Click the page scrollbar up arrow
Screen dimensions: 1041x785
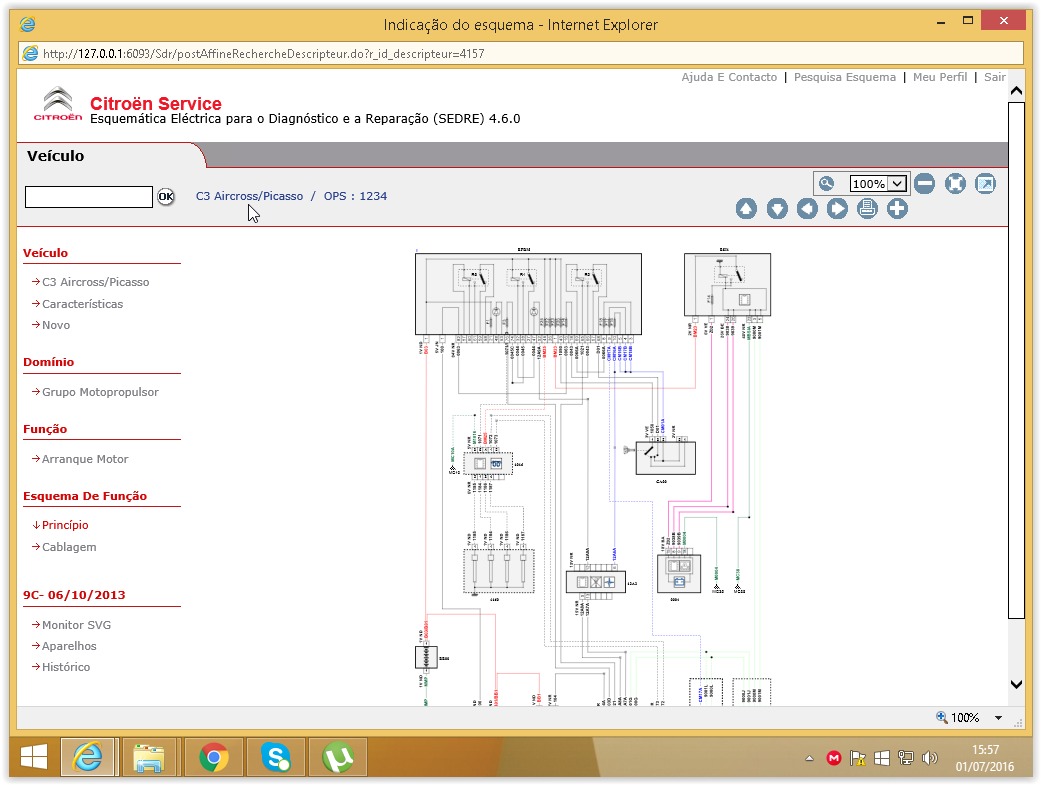[x=1016, y=90]
